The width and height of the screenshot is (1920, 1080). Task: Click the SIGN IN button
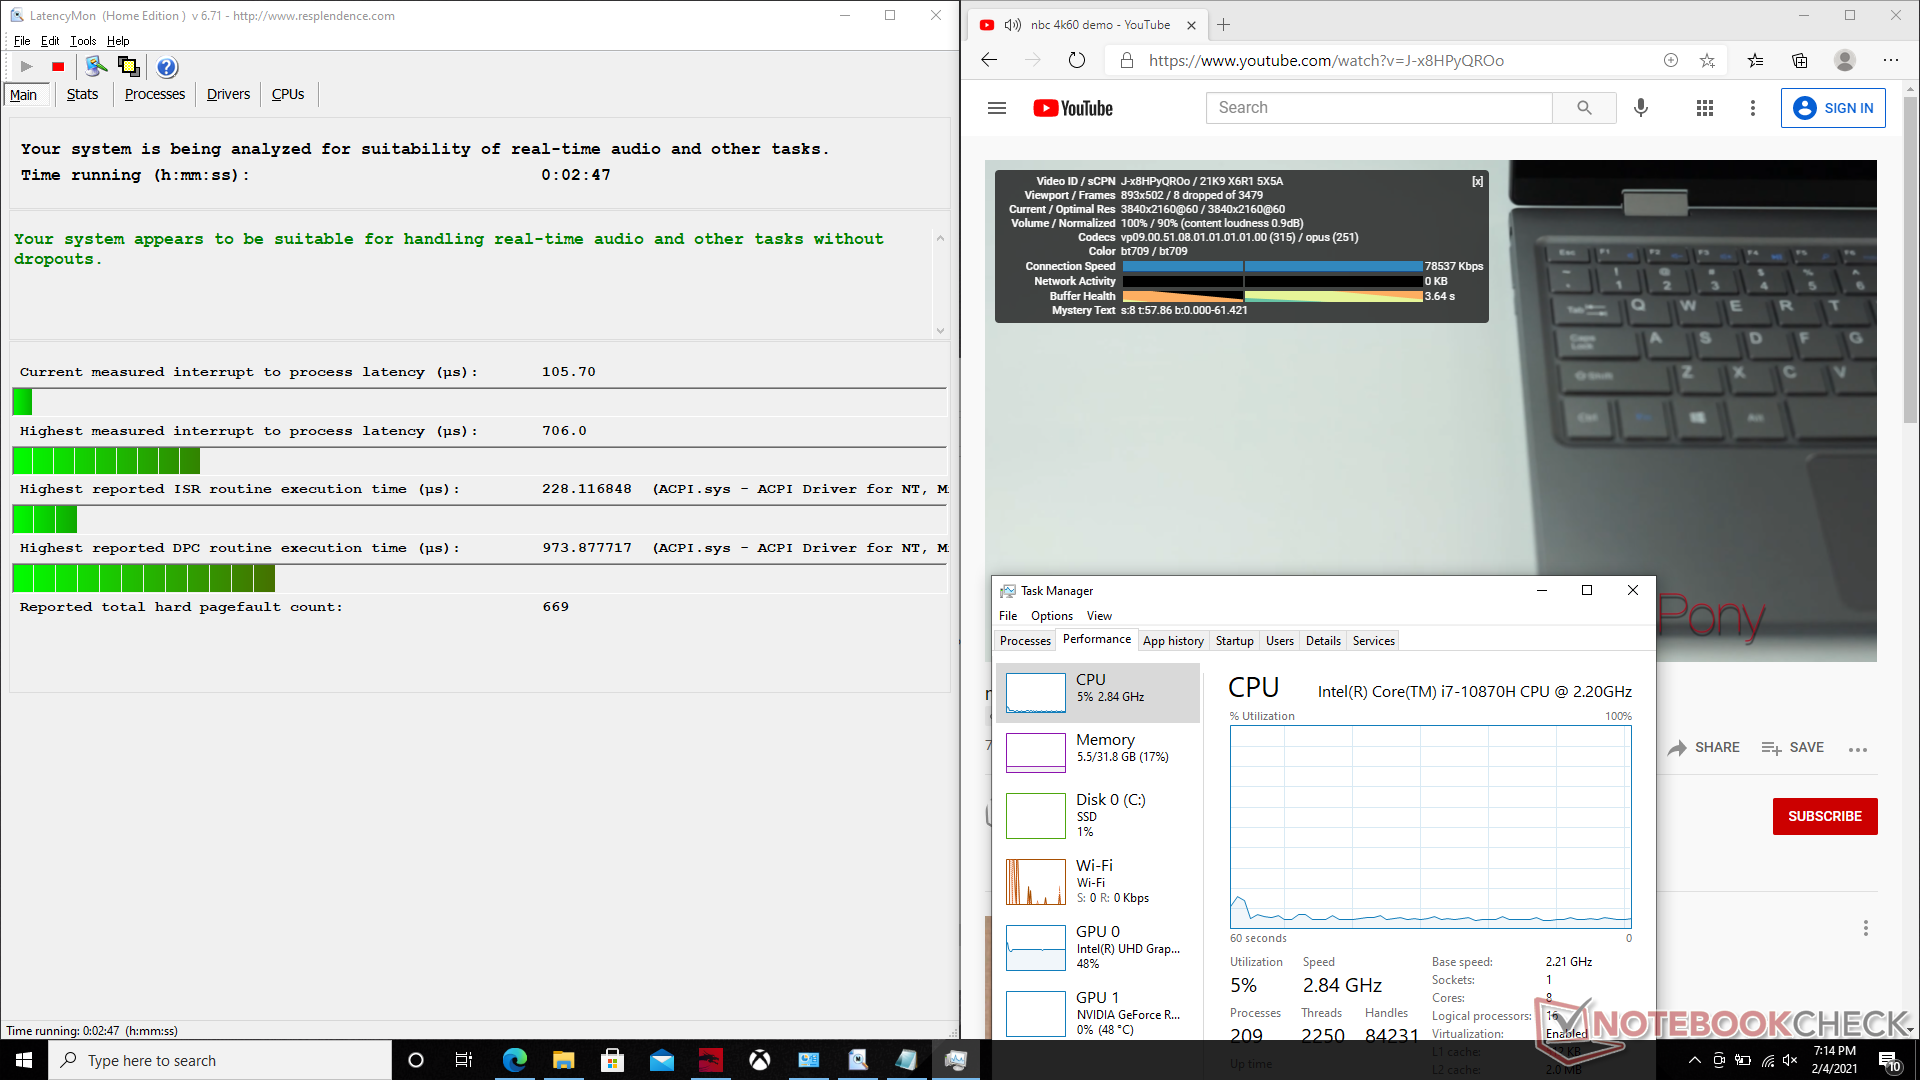(x=1833, y=108)
